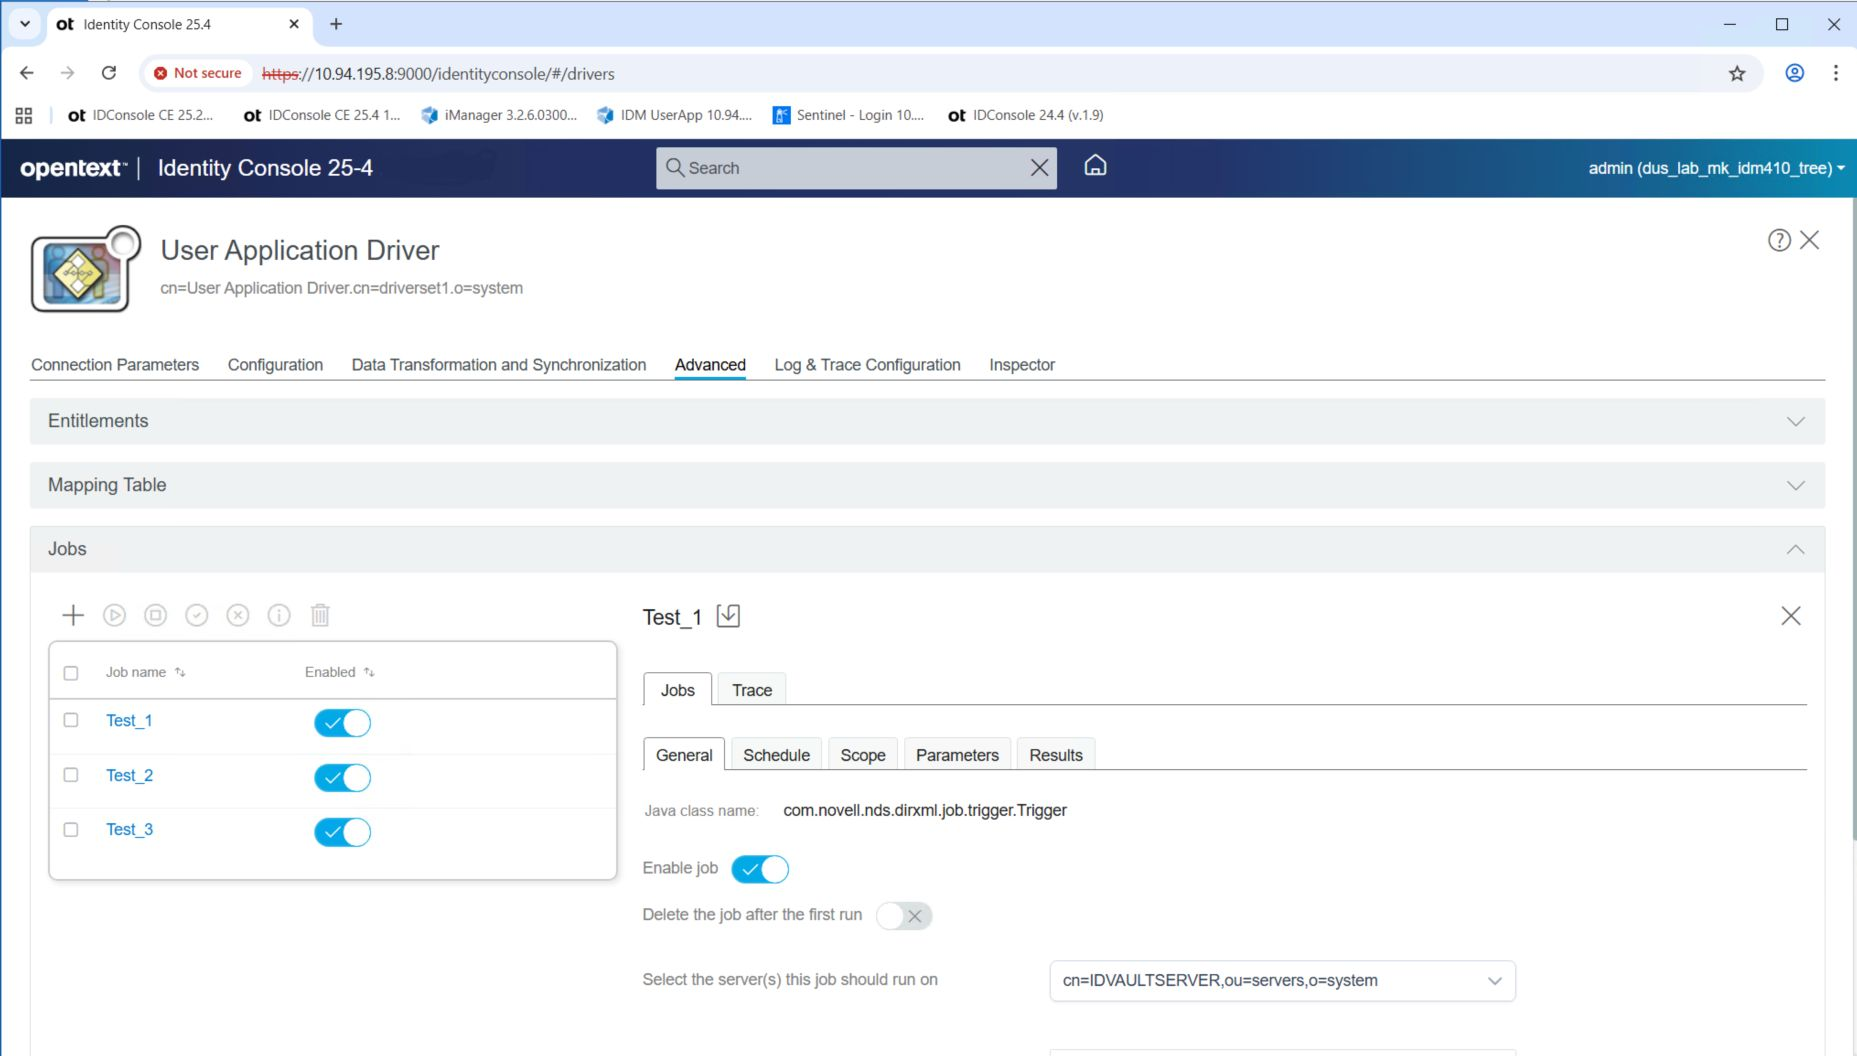The width and height of the screenshot is (1857, 1056).
Task: Open Log & Trace Configuration tab
Action: pos(867,365)
